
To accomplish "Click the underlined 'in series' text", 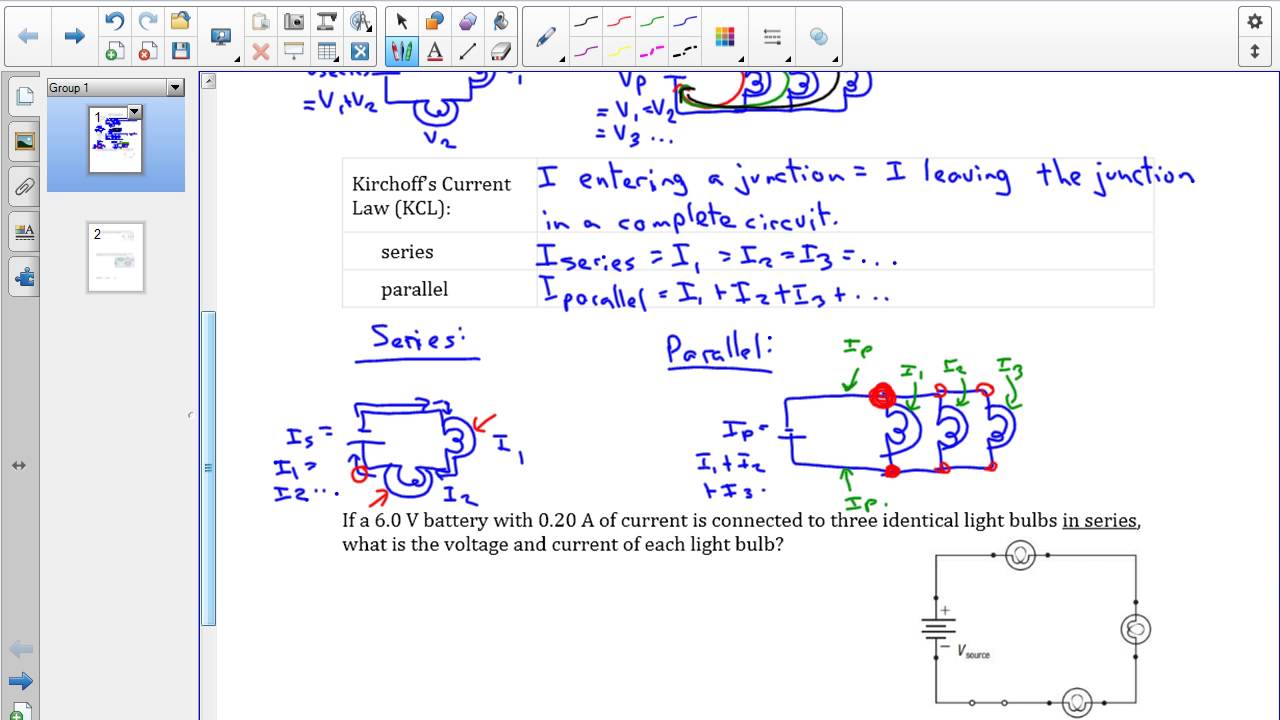I will click(x=1099, y=521).
